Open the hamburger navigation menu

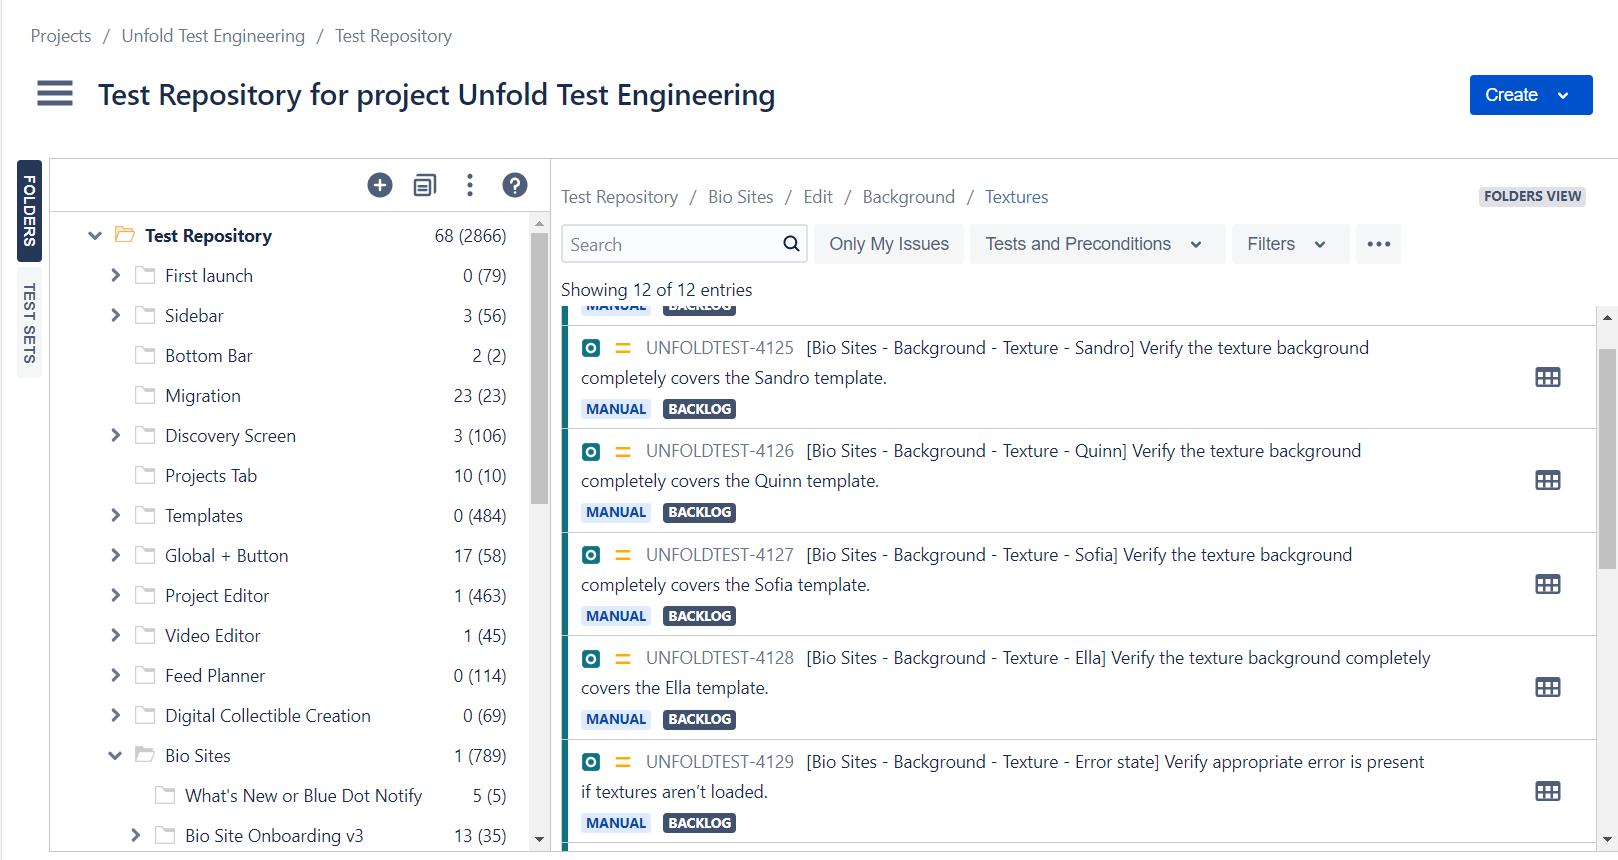click(55, 94)
